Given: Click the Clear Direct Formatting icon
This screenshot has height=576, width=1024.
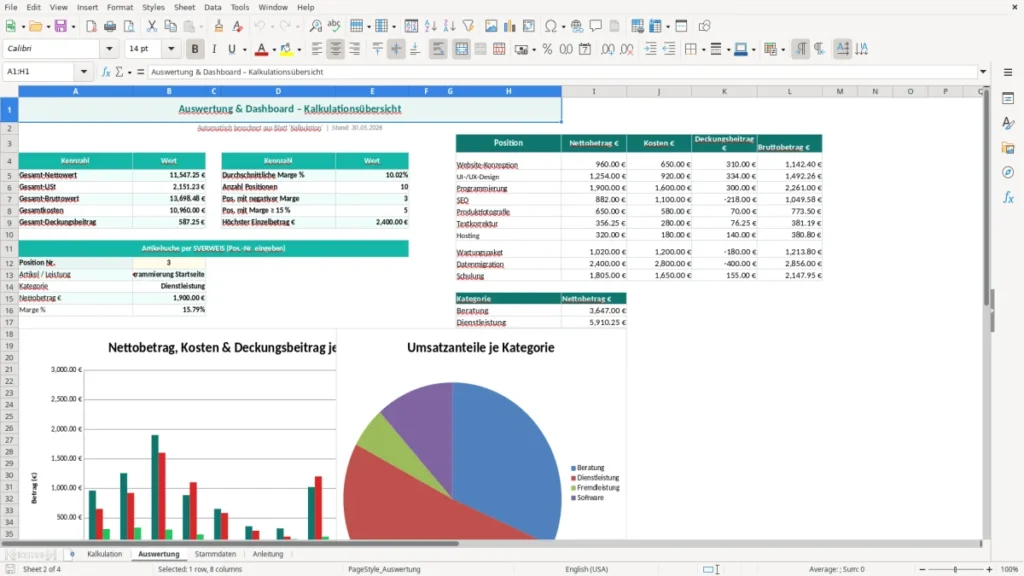Looking at the screenshot, I should pos(238,26).
